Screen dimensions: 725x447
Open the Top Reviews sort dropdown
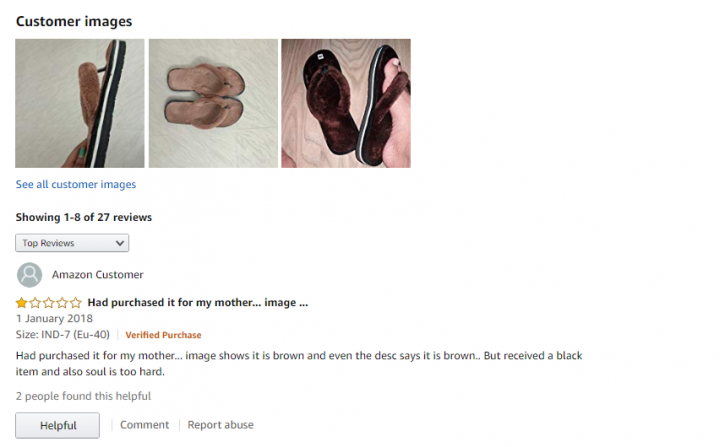coord(72,243)
